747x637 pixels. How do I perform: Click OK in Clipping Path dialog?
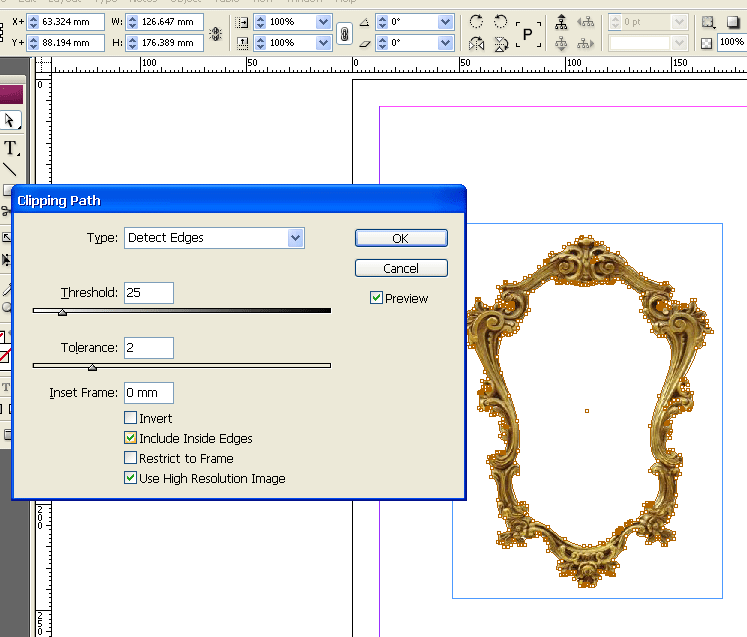click(400, 238)
